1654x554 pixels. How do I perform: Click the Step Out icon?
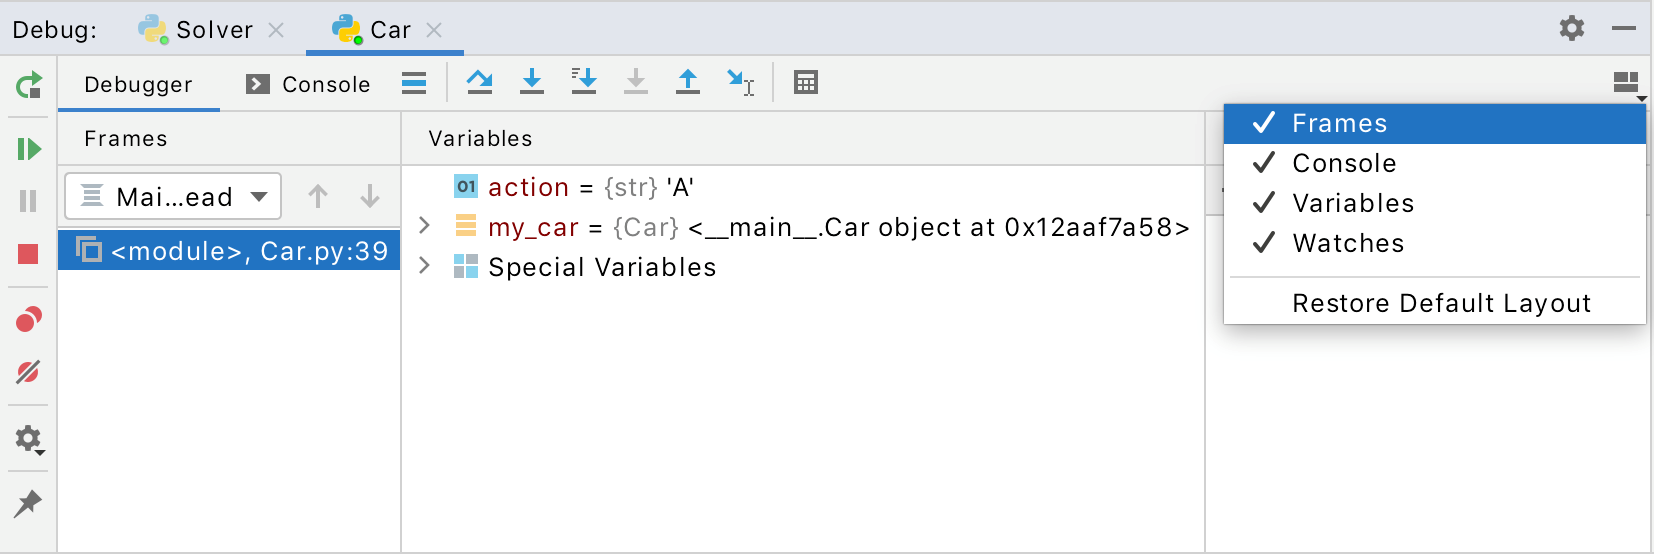(688, 82)
